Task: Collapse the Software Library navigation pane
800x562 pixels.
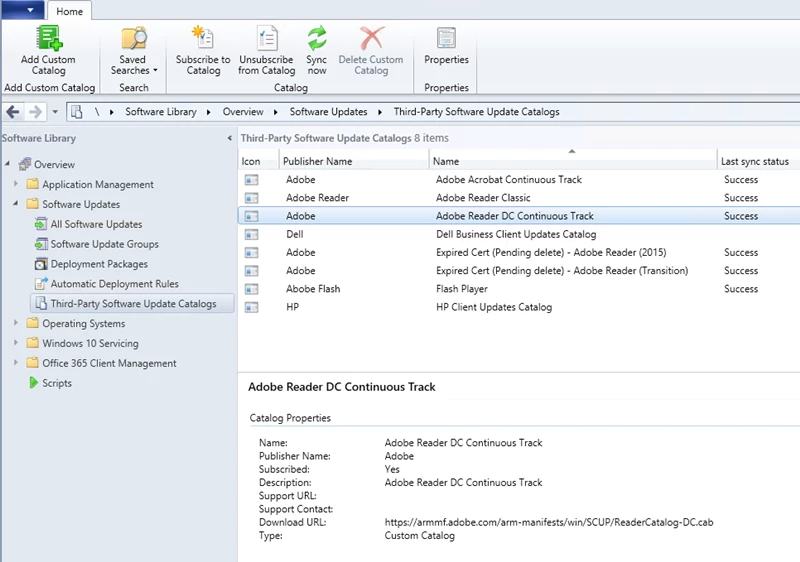Action: point(230,138)
